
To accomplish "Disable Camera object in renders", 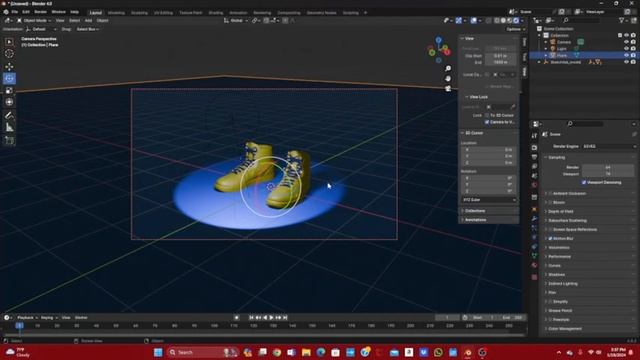I will pyautogui.click(x=633, y=42).
